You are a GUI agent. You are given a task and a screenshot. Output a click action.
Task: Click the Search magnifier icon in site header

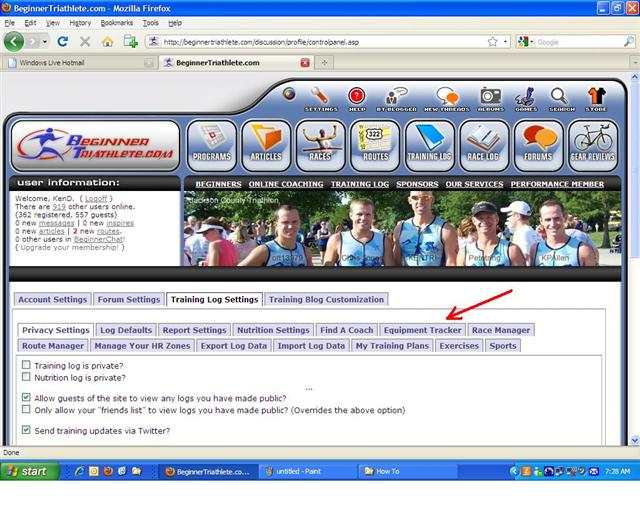561,99
